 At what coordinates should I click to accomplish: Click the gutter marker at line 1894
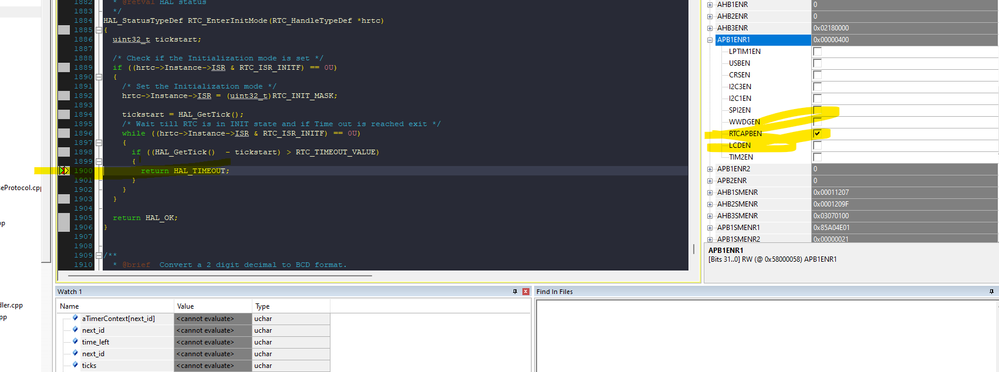(x=64, y=114)
